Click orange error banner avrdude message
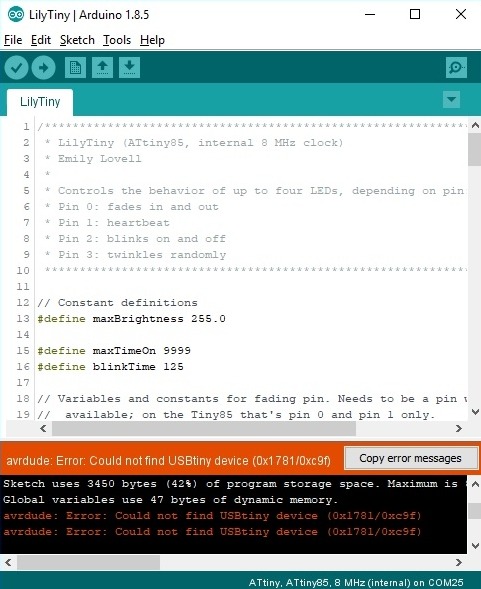The width and height of the screenshot is (481, 589). point(168,461)
